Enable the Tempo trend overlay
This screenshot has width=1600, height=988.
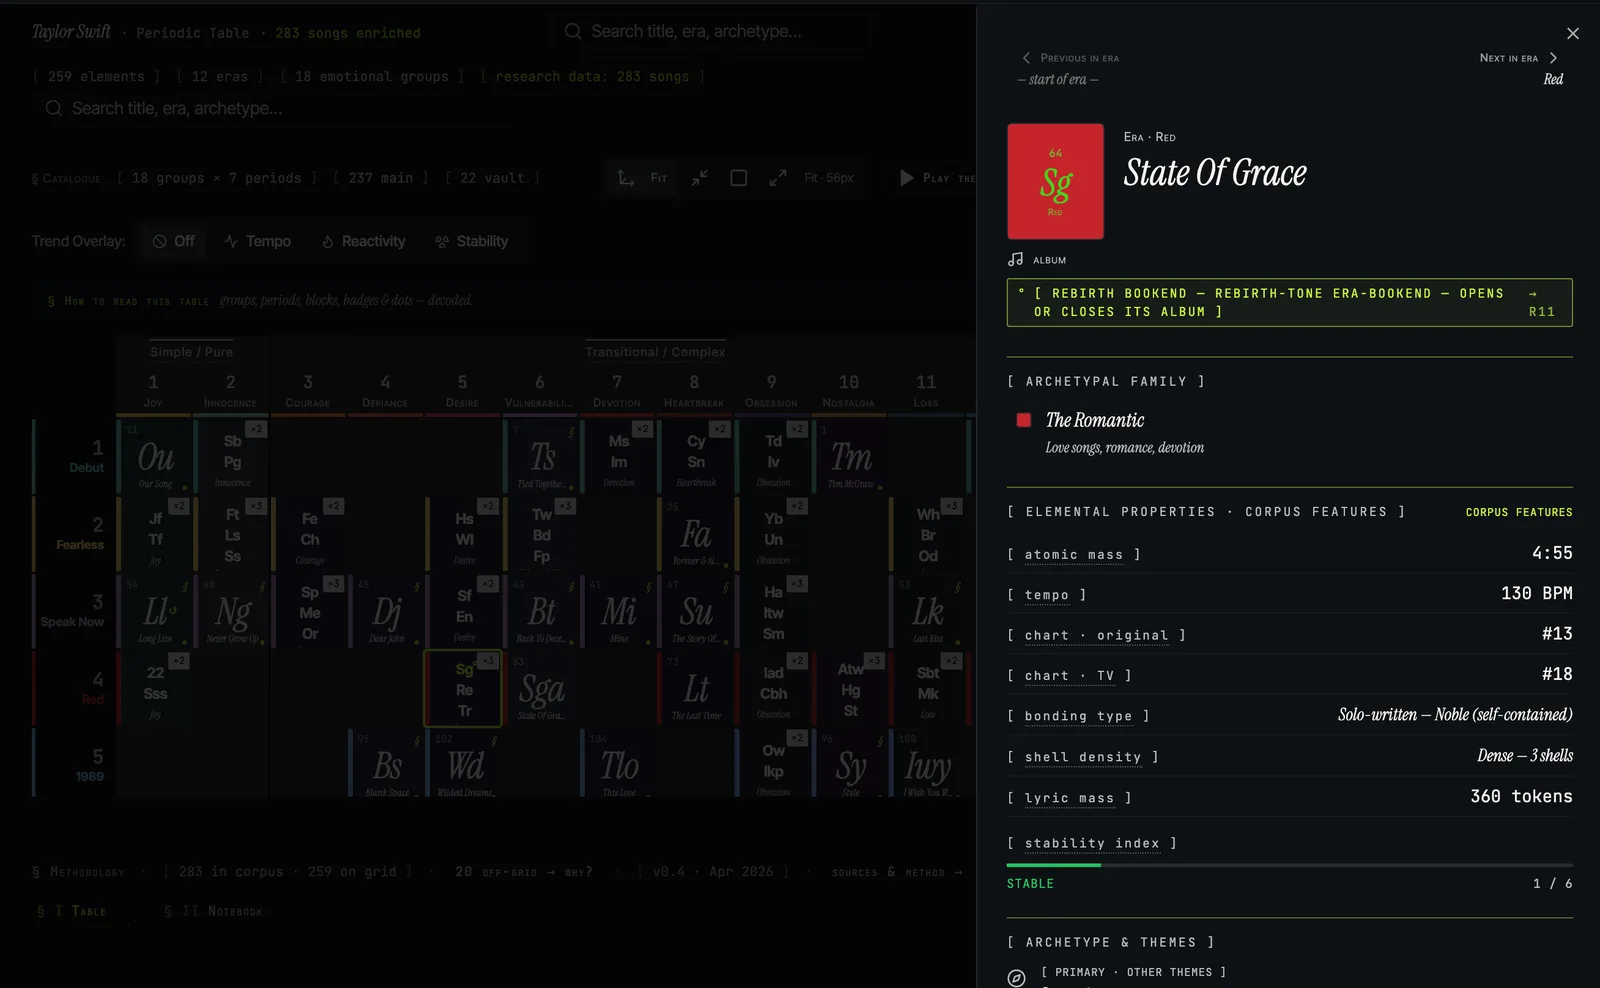[x=258, y=241]
